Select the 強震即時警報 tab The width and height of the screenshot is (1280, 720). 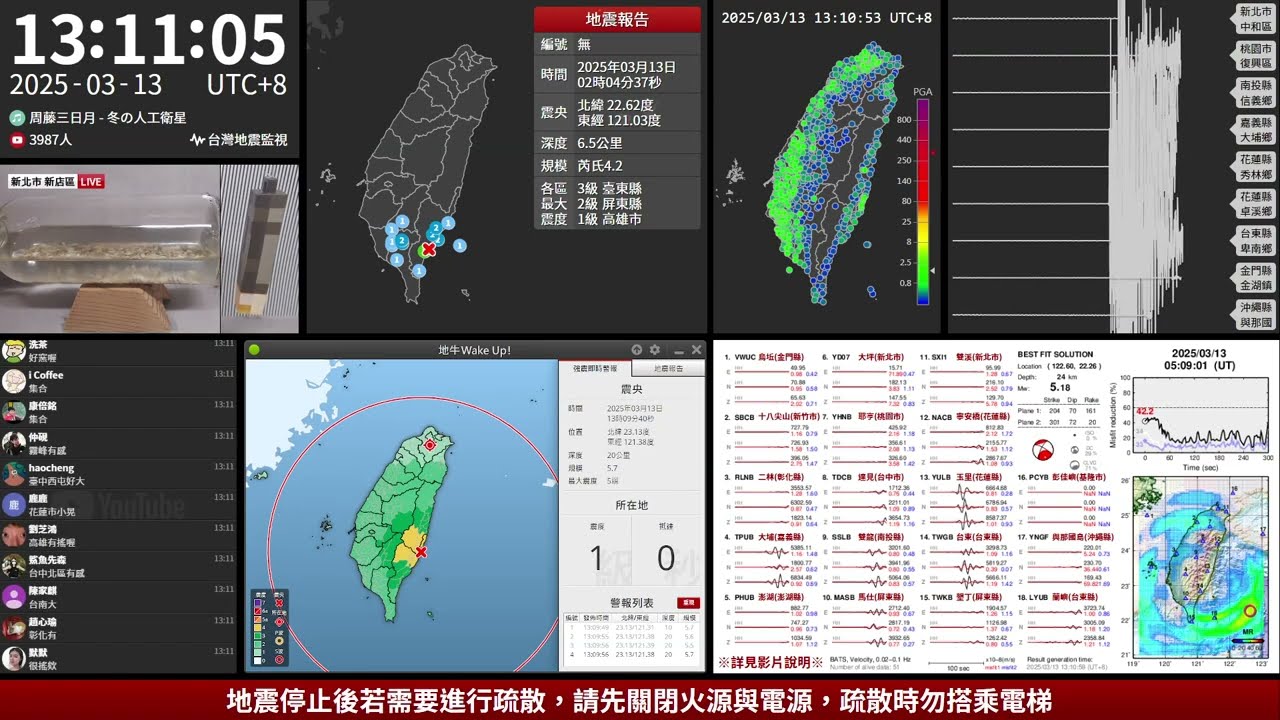tap(595, 369)
